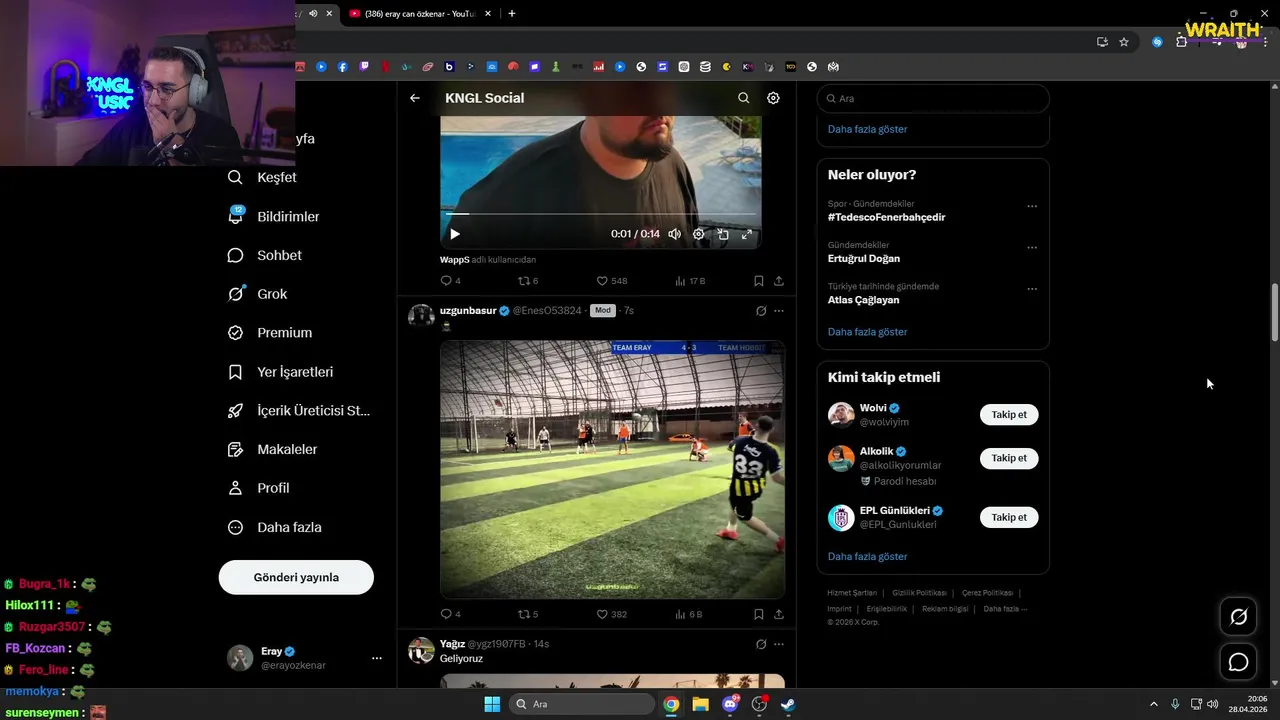This screenshot has height=720, width=1280.
Task: Open the İçerik Üreticisi Stüdyosu item
Action: tap(299, 411)
